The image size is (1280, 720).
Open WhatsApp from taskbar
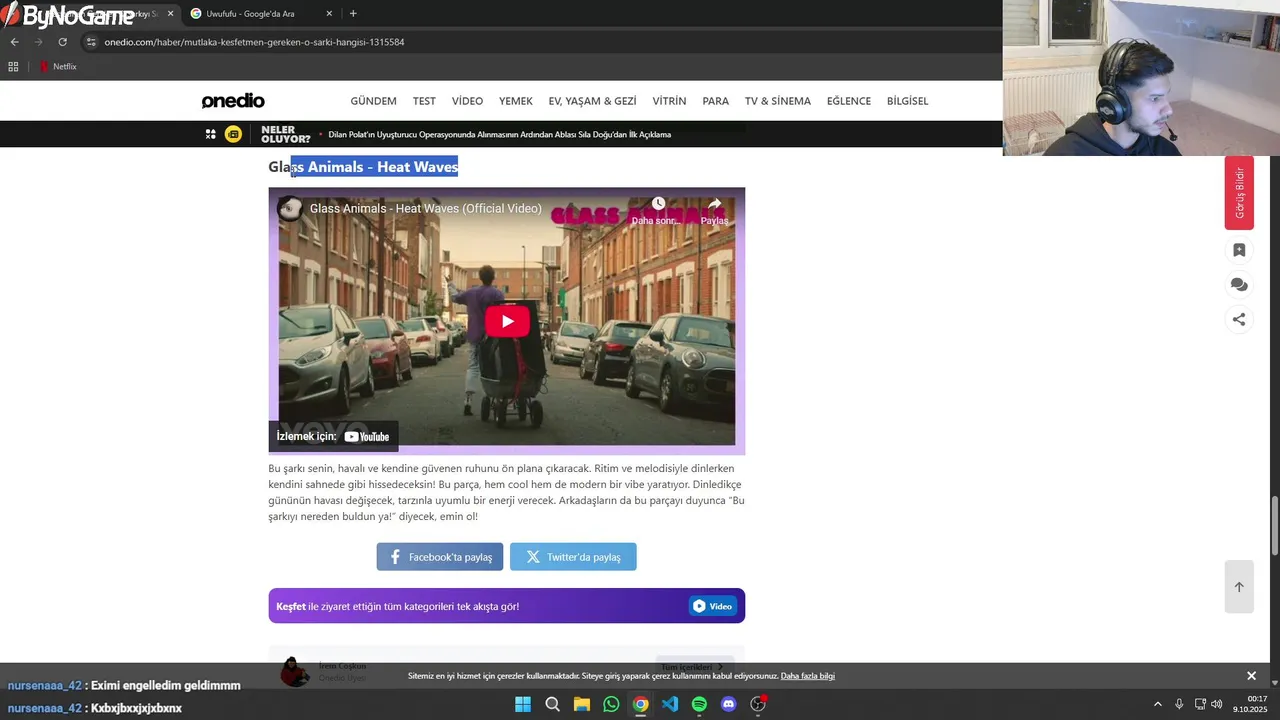click(611, 704)
